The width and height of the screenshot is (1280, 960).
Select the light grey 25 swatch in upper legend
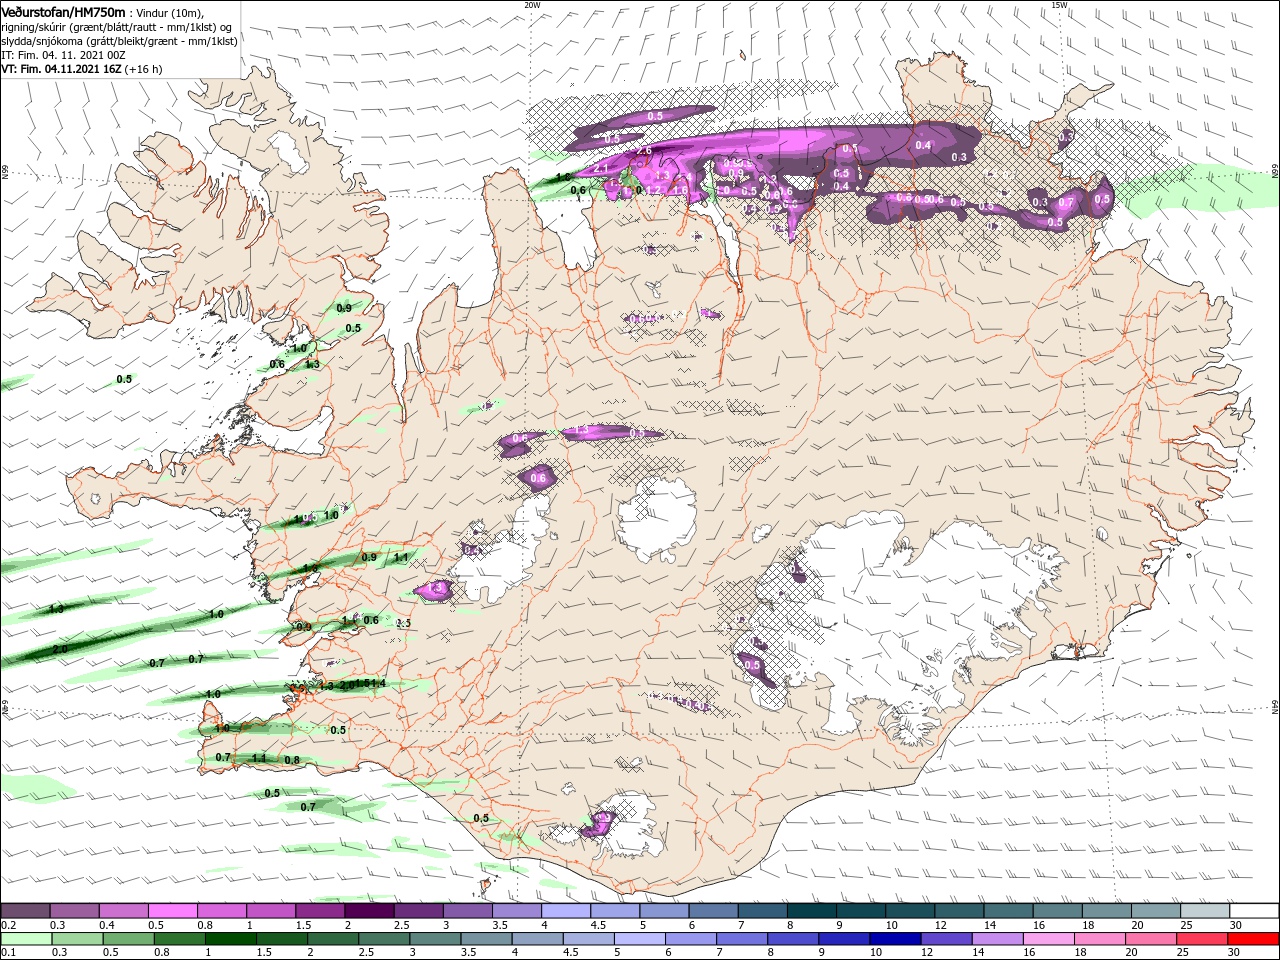pos(1205,911)
